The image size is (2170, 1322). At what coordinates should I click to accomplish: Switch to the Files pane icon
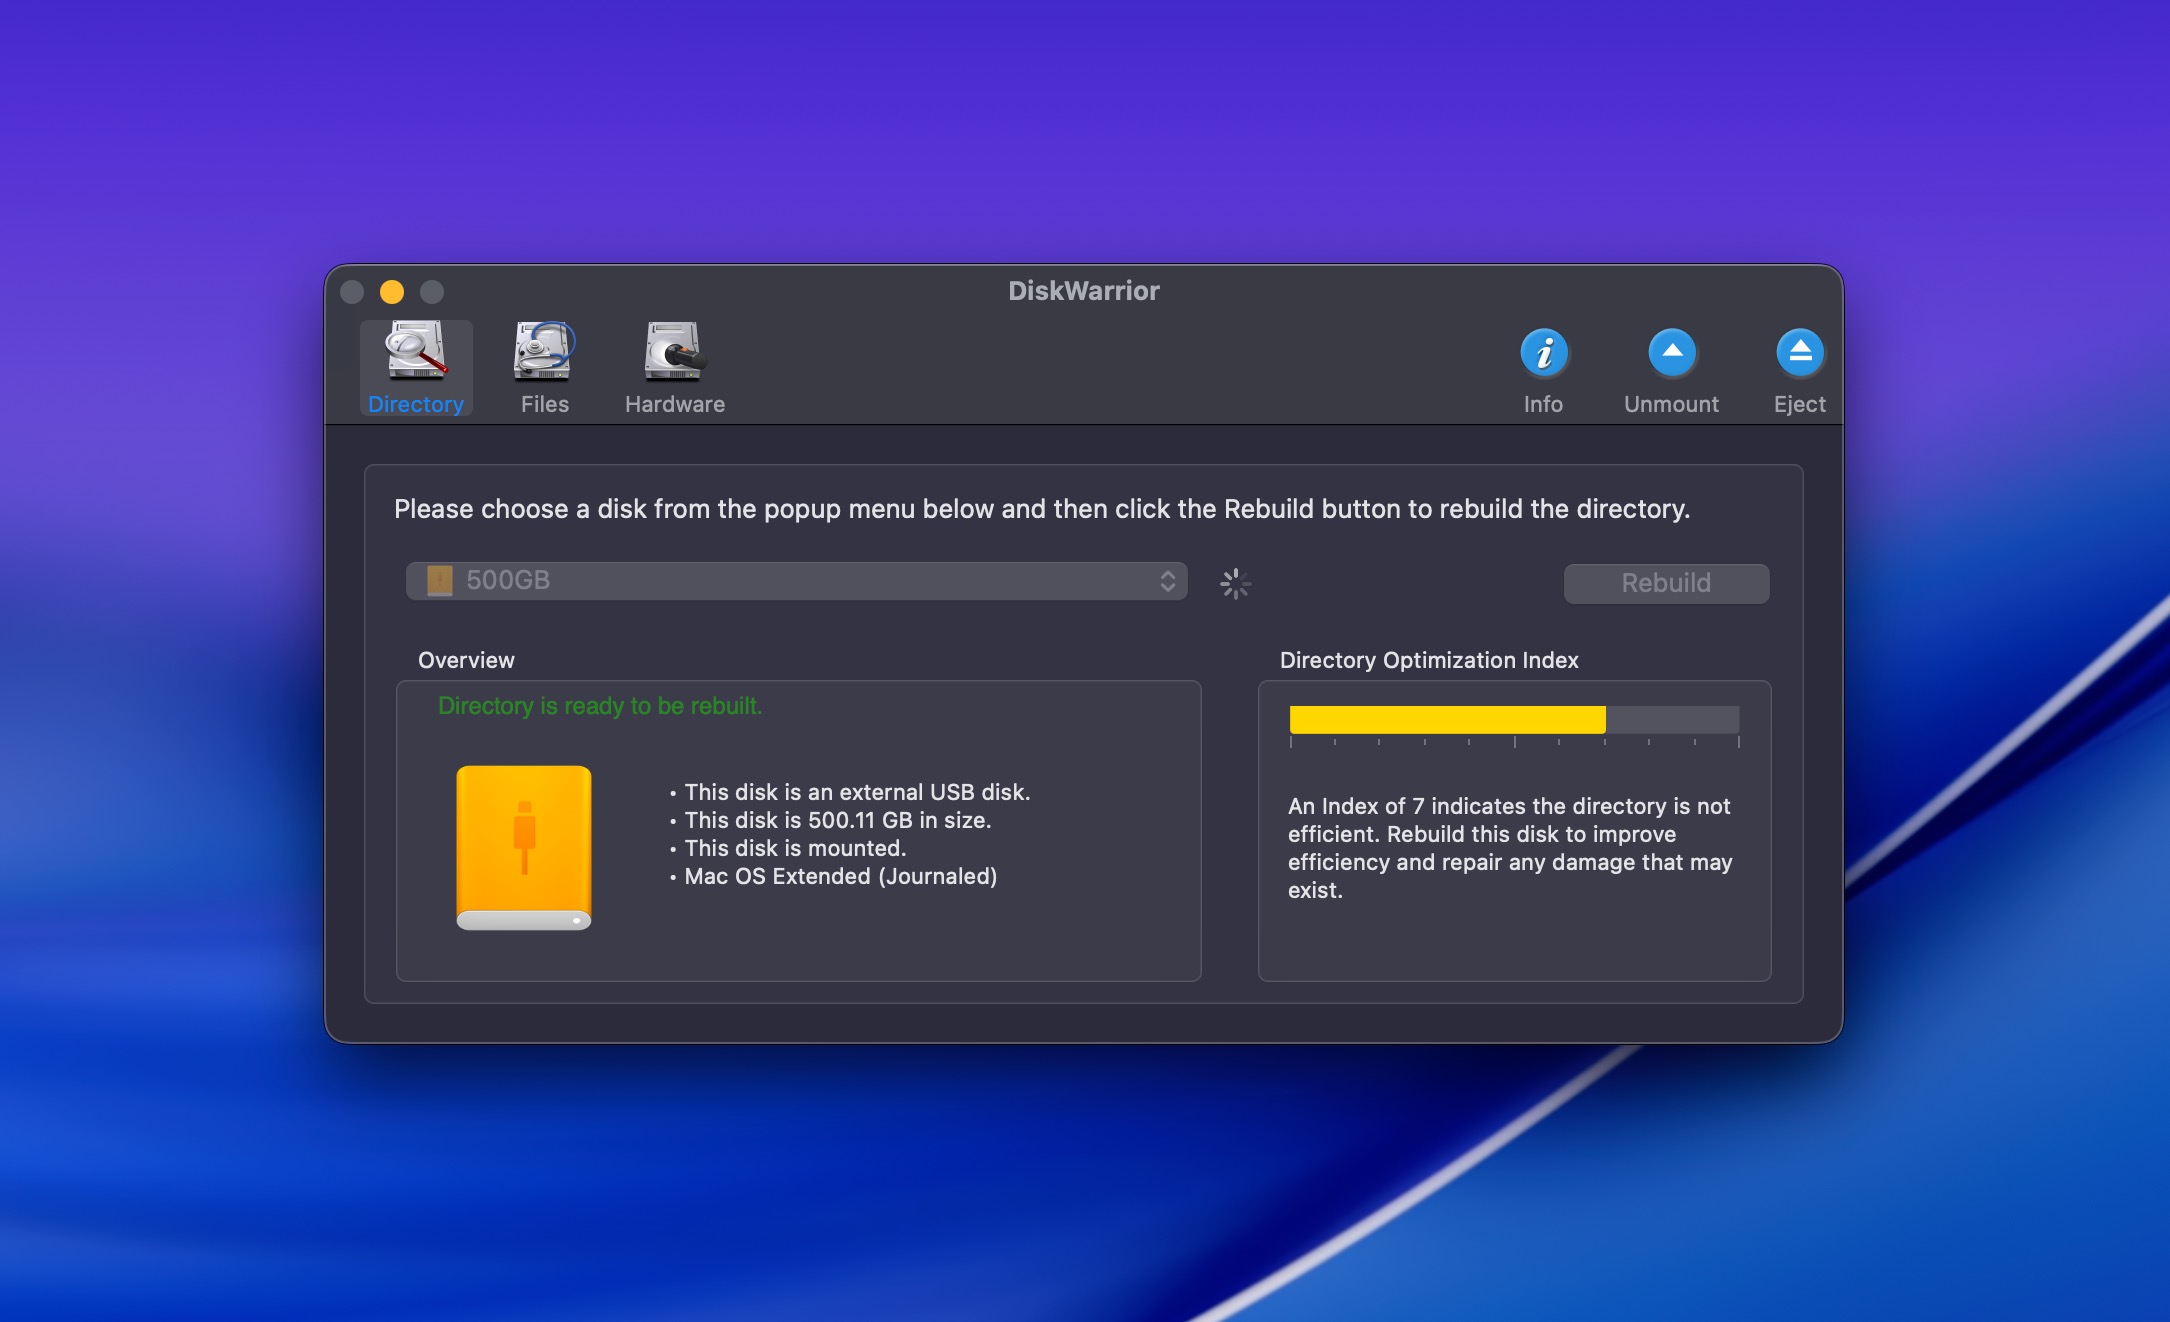pos(544,351)
